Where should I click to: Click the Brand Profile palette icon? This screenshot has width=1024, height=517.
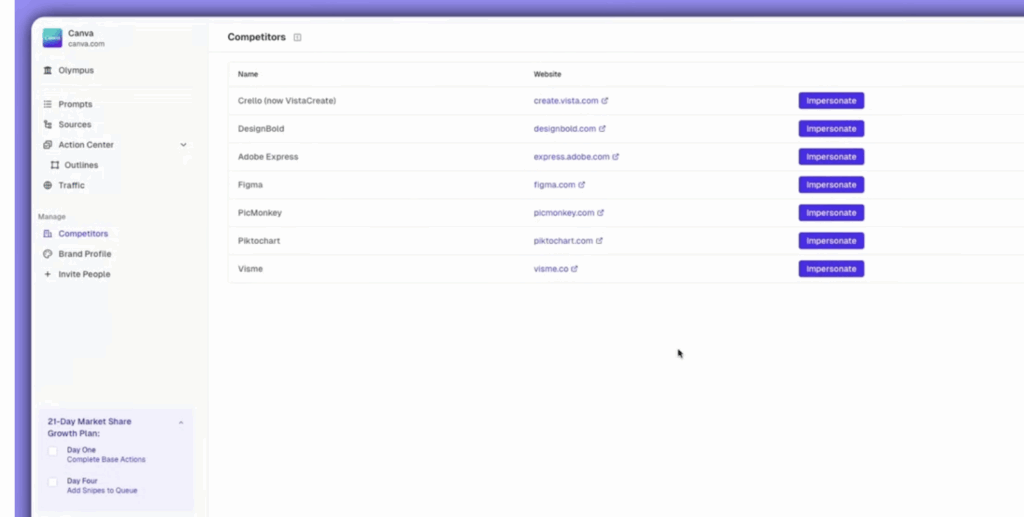click(x=48, y=254)
